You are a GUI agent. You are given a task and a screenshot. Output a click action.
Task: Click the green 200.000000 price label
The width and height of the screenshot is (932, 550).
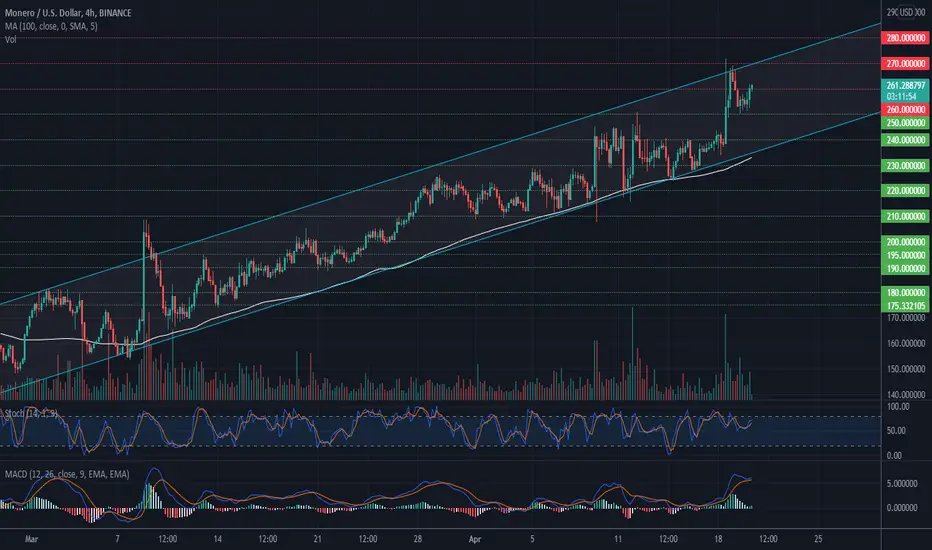pos(905,242)
